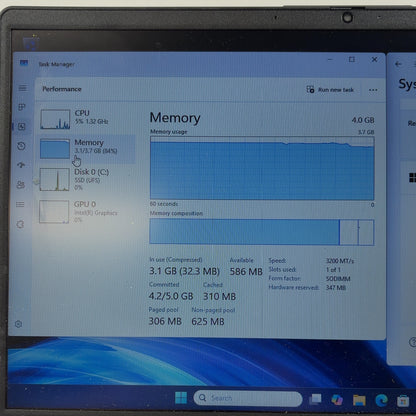Click the Memory usage graph
416x416 pixels.
point(262,168)
